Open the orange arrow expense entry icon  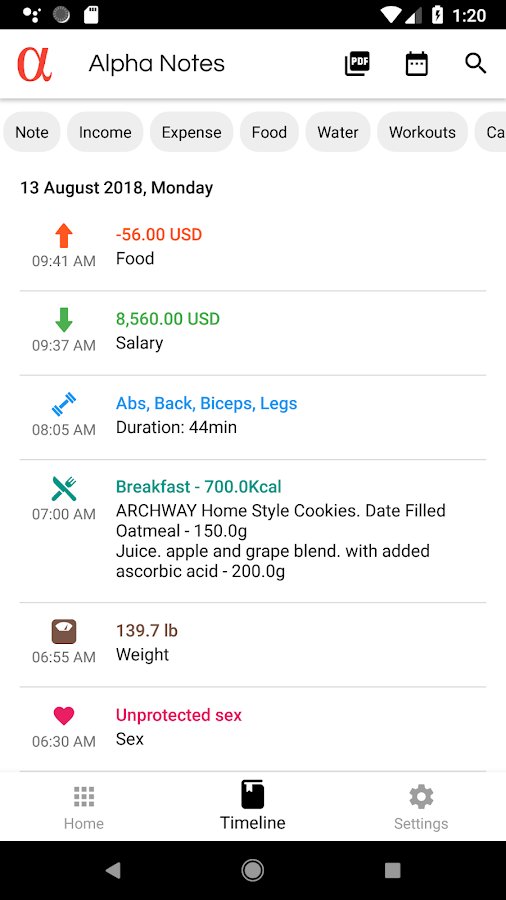pos(64,236)
